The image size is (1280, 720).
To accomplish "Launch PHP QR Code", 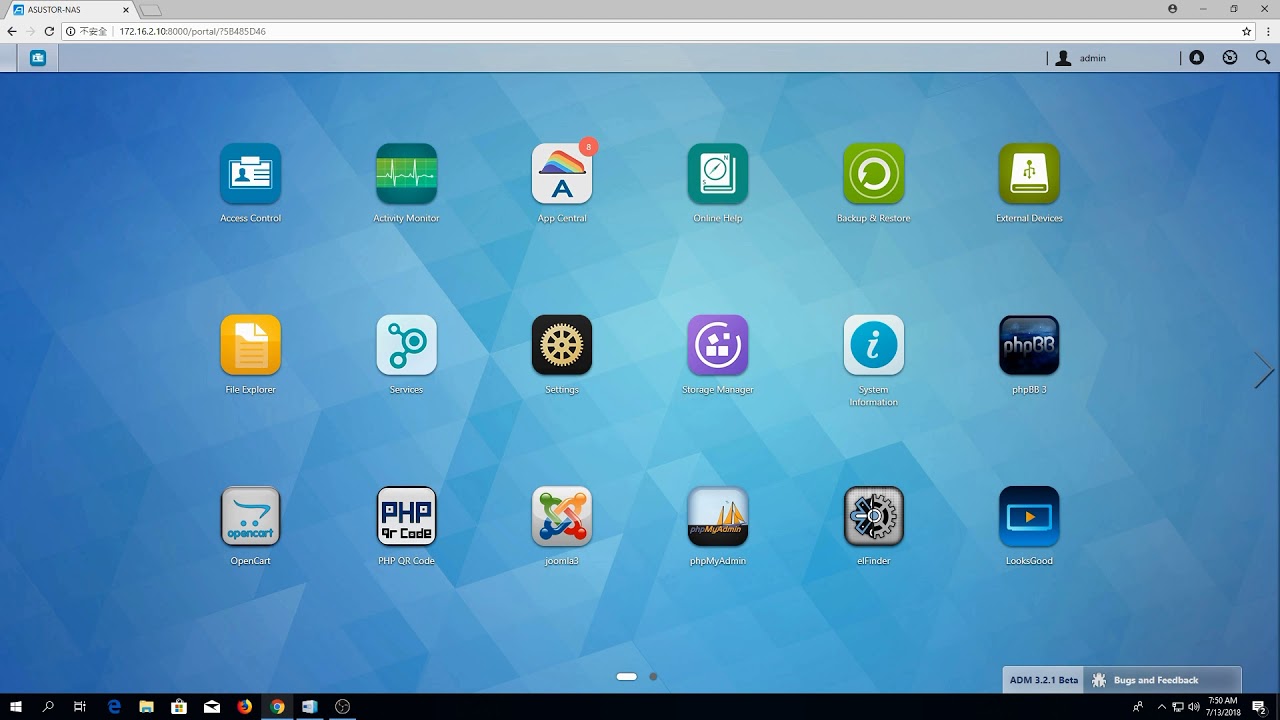I will pos(406,516).
